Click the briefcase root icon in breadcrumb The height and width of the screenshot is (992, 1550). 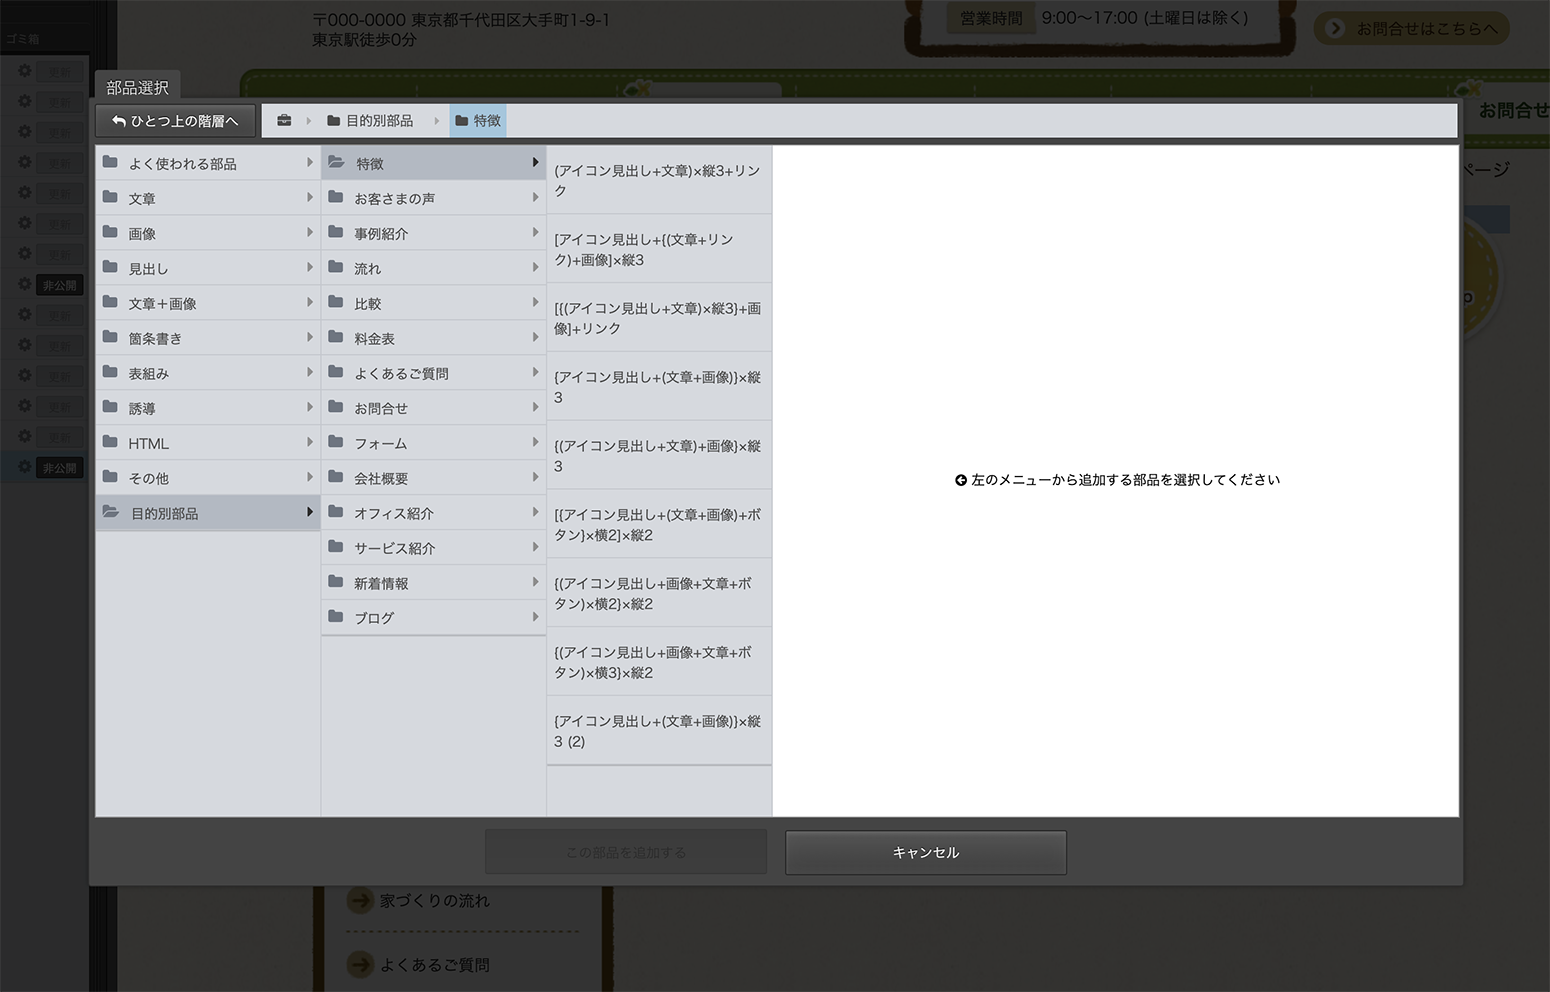point(284,121)
